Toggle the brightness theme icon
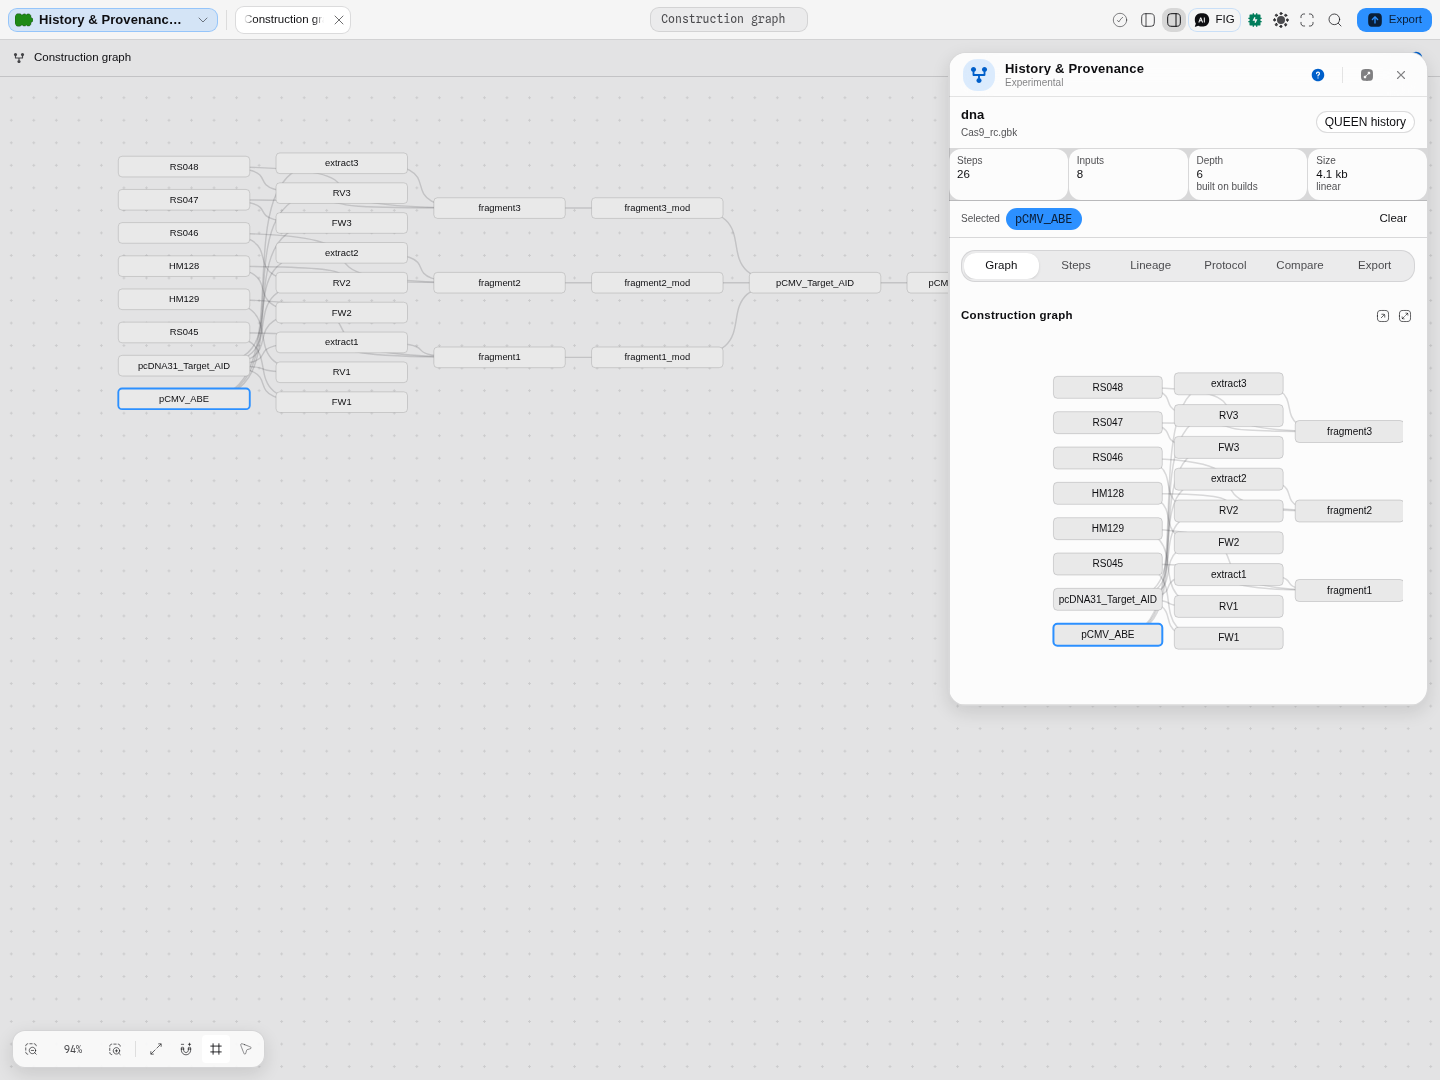This screenshot has width=1440, height=1080. 1281,20
